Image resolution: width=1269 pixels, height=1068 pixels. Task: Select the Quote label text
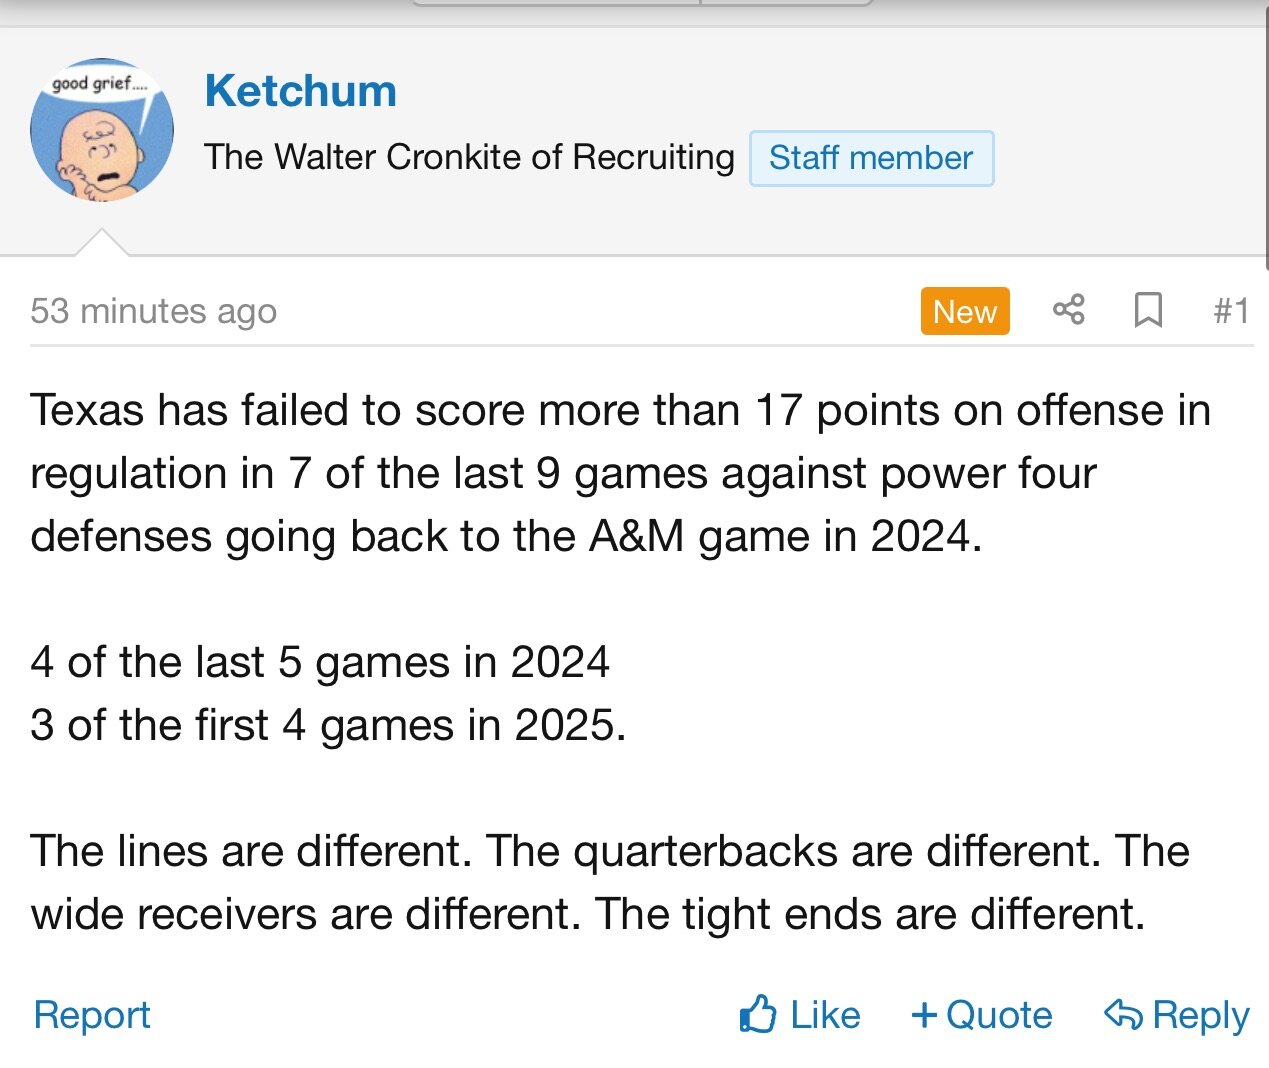click(x=999, y=1015)
